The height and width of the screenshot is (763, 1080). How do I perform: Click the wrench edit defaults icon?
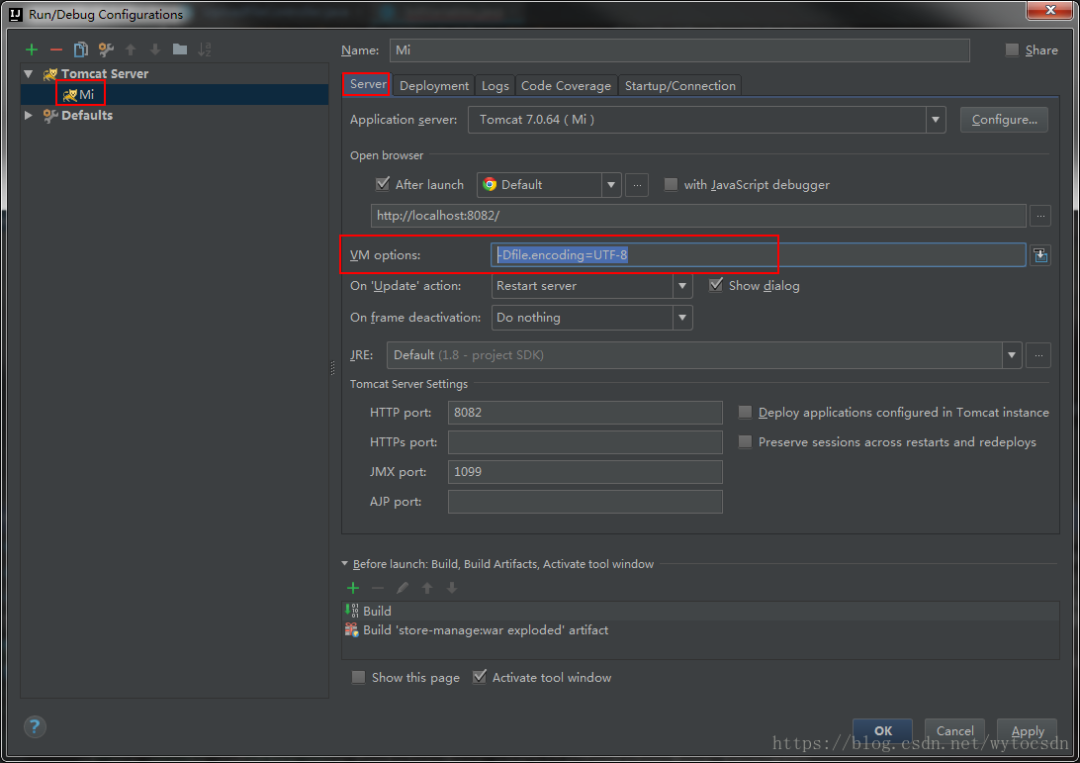(x=105, y=50)
